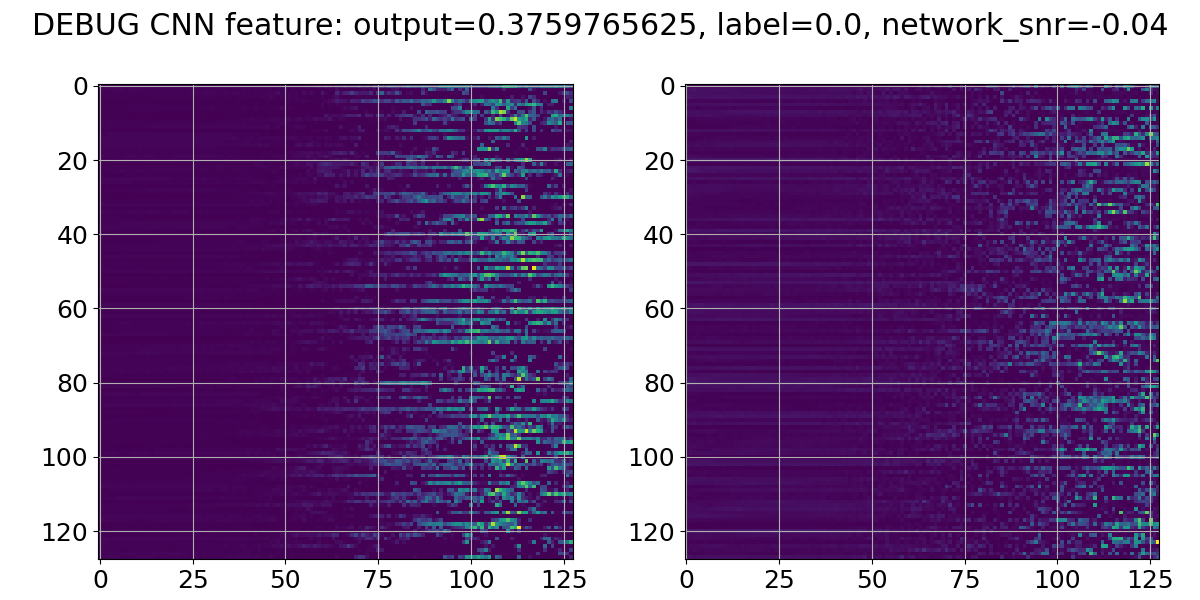Click x-axis tick label 100 on left plot

[x=471, y=579]
